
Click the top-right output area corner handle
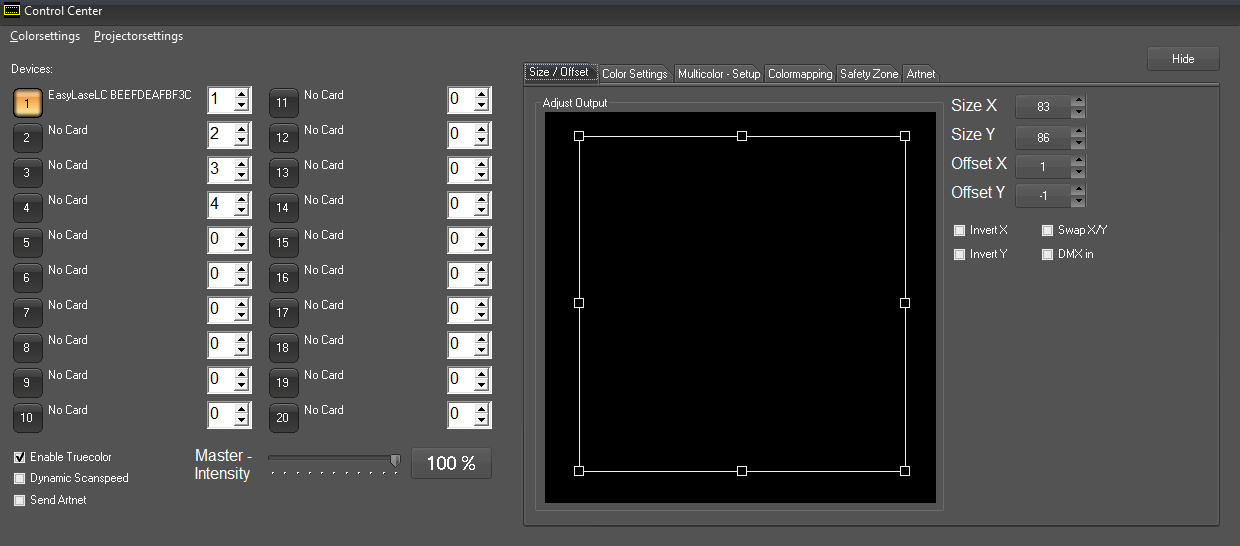click(905, 136)
